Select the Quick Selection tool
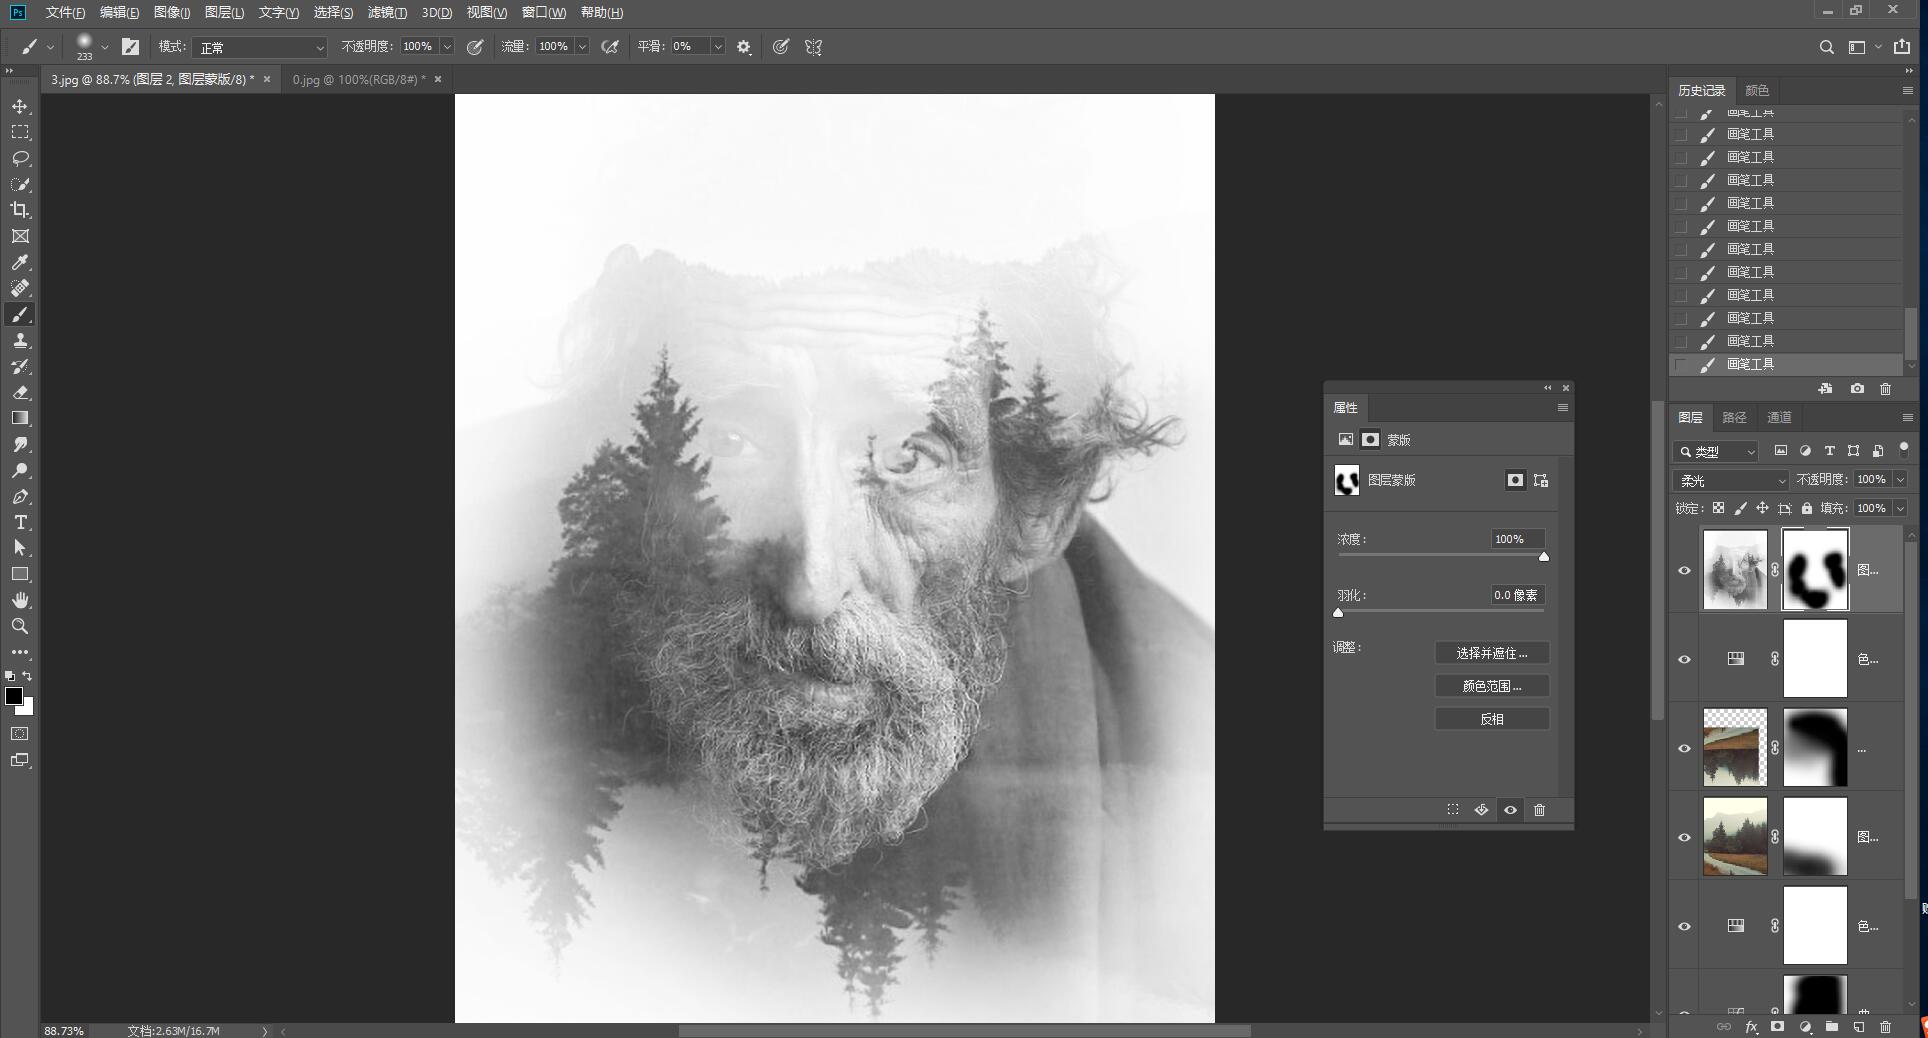Viewport: 1928px width, 1038px height. point(20,184)
